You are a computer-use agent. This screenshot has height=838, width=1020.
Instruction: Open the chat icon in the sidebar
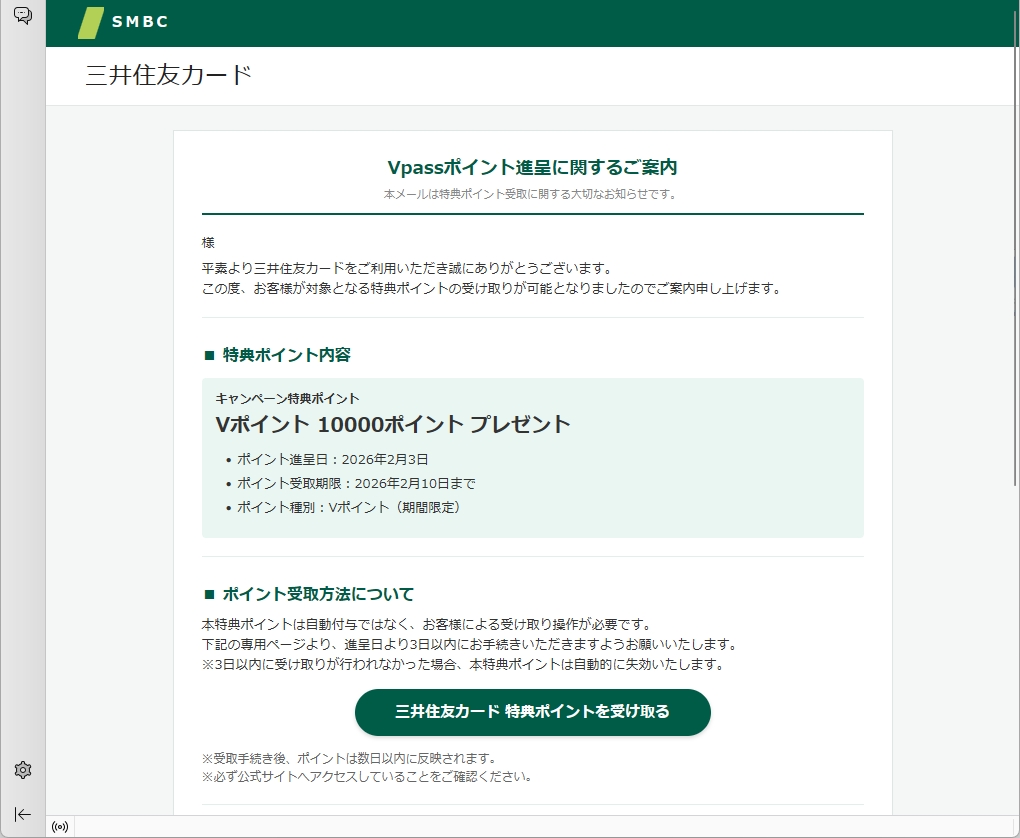coord(22,15)
